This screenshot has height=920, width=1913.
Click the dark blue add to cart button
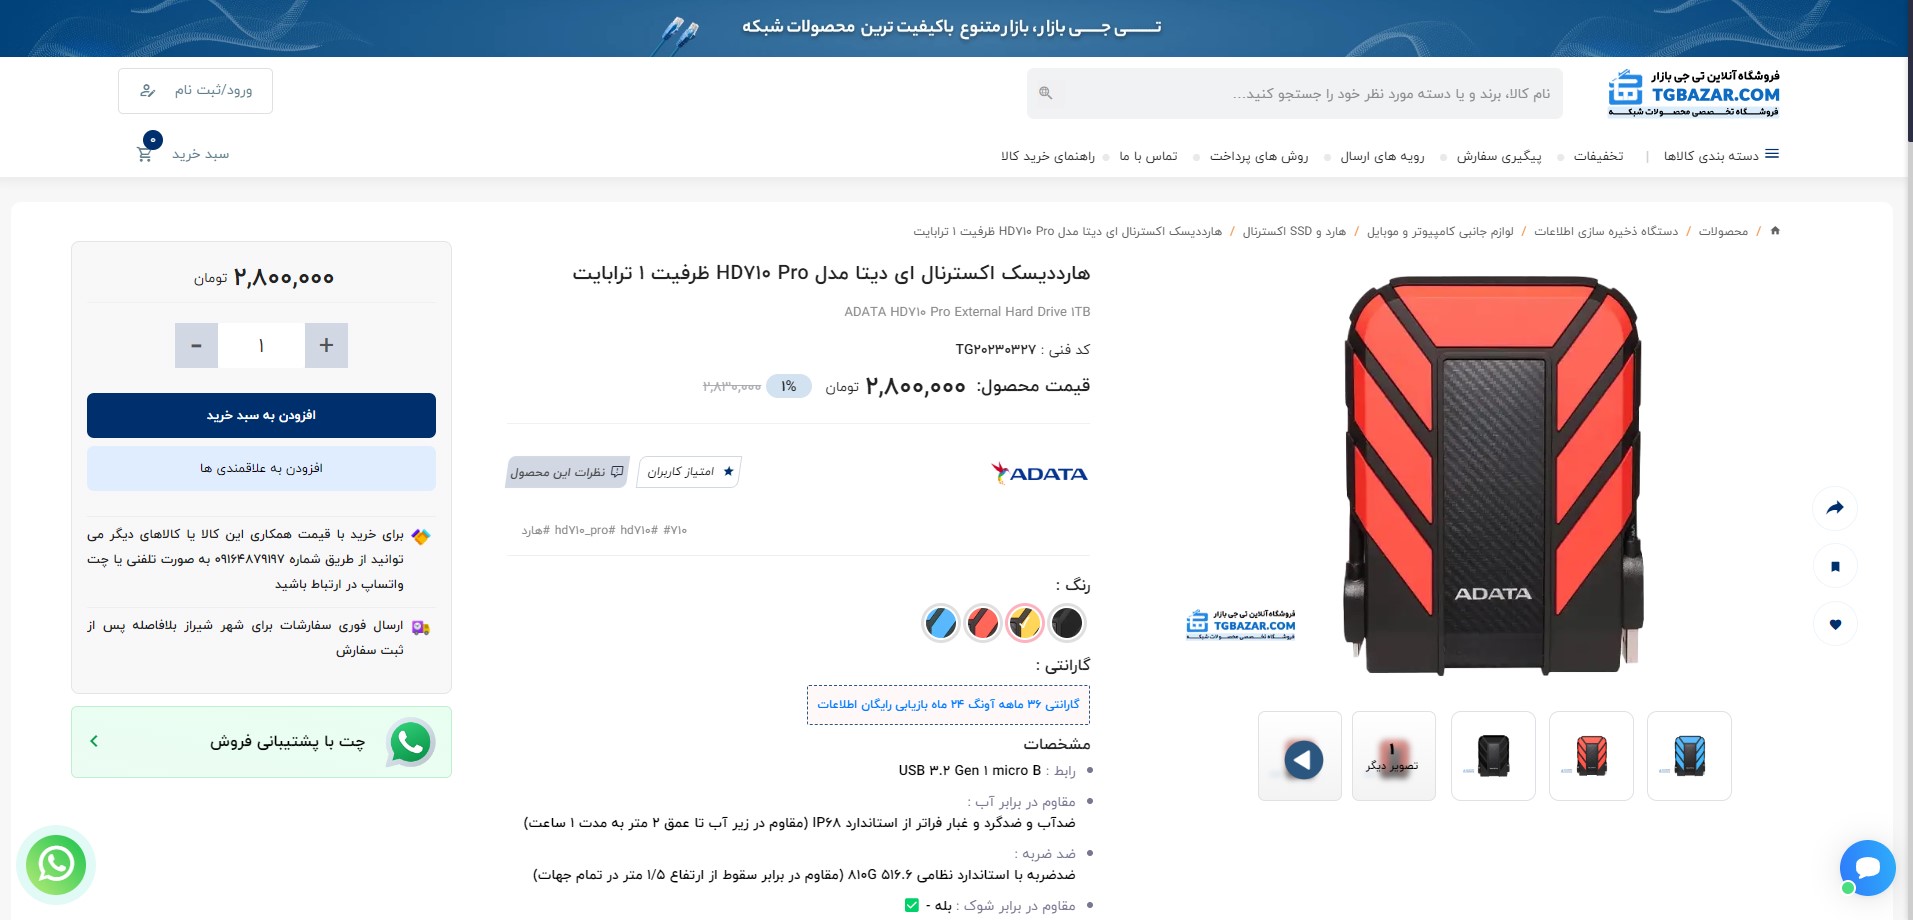[261, 415]
